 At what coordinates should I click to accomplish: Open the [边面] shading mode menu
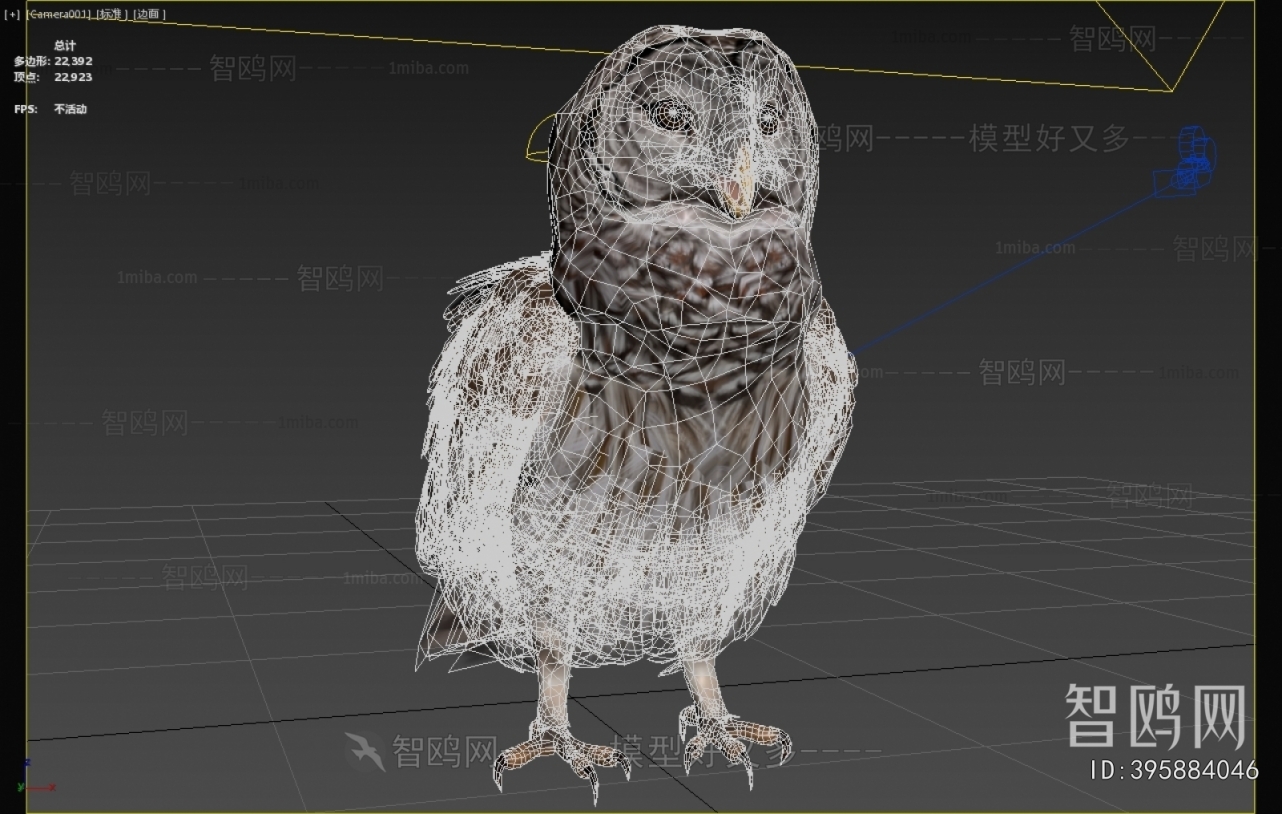pyautogui.click(x=149, y=14)
